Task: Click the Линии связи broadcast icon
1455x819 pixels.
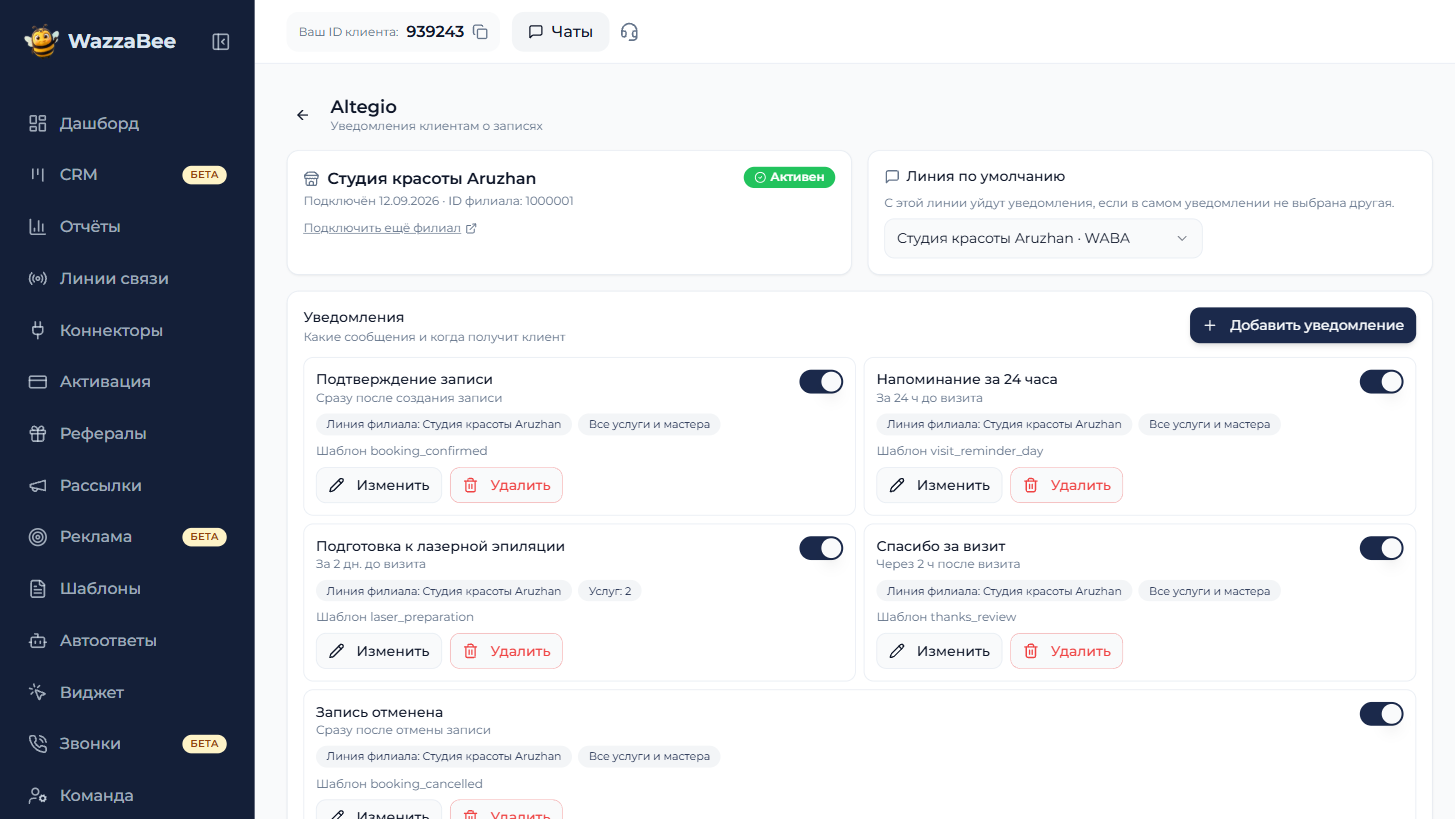Action: (x=38, y=278)
